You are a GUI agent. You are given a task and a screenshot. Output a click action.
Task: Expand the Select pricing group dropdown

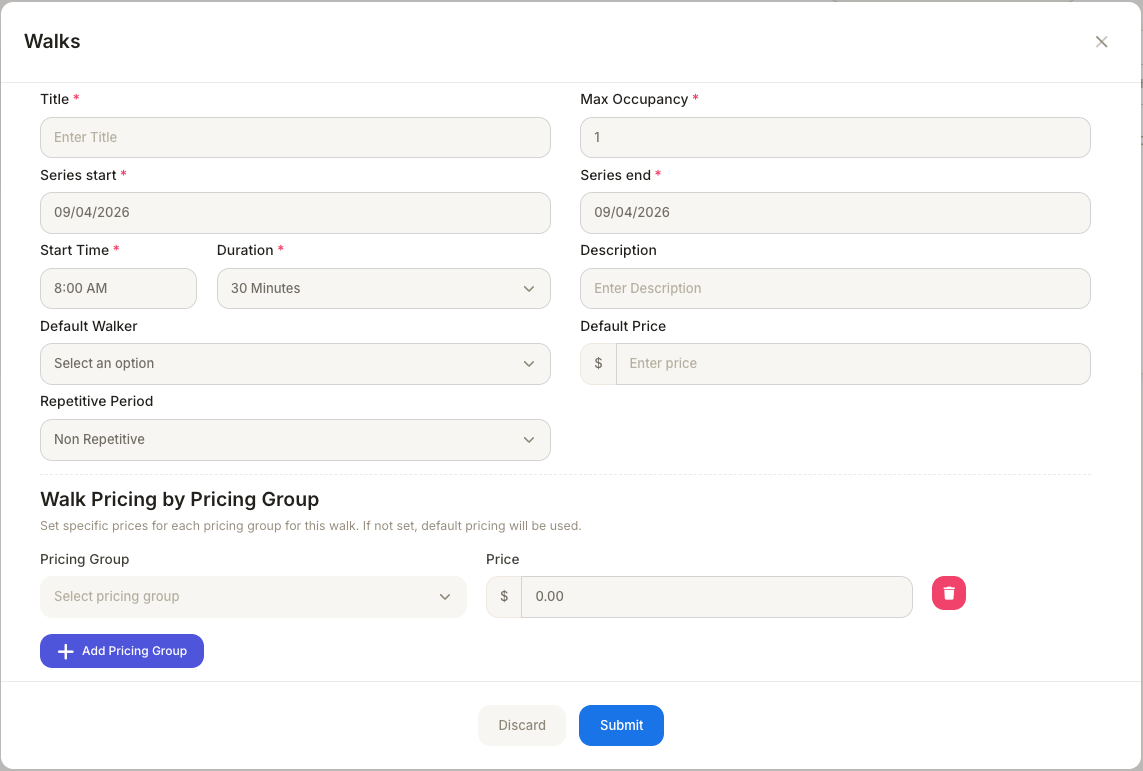coord(253,597)
